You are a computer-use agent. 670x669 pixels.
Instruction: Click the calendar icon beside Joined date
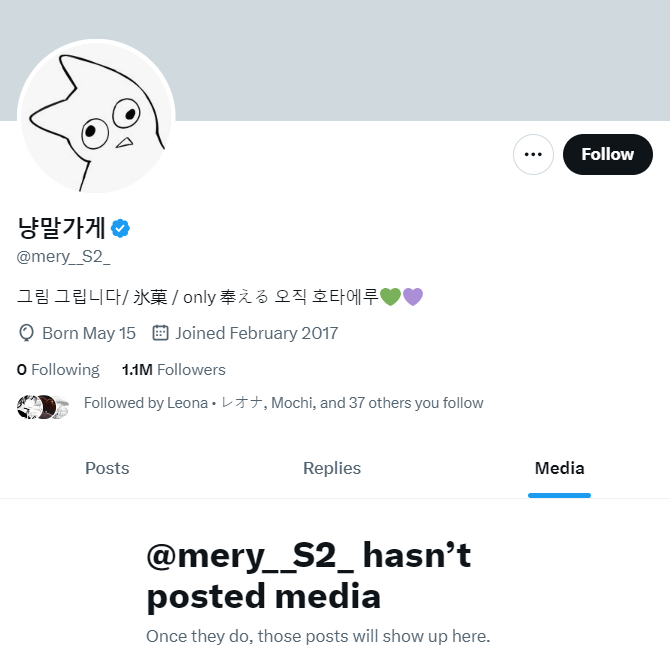pos(160,333)
